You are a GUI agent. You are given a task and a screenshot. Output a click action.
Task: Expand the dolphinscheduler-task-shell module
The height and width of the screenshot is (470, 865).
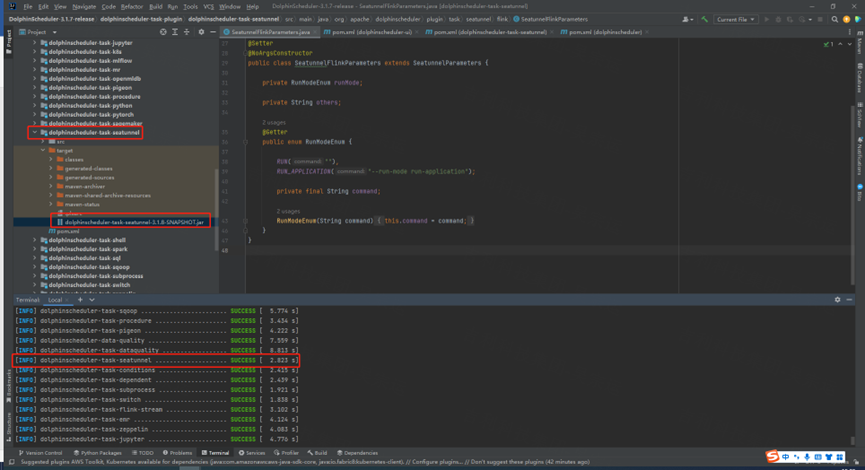[x=34, y=240]
